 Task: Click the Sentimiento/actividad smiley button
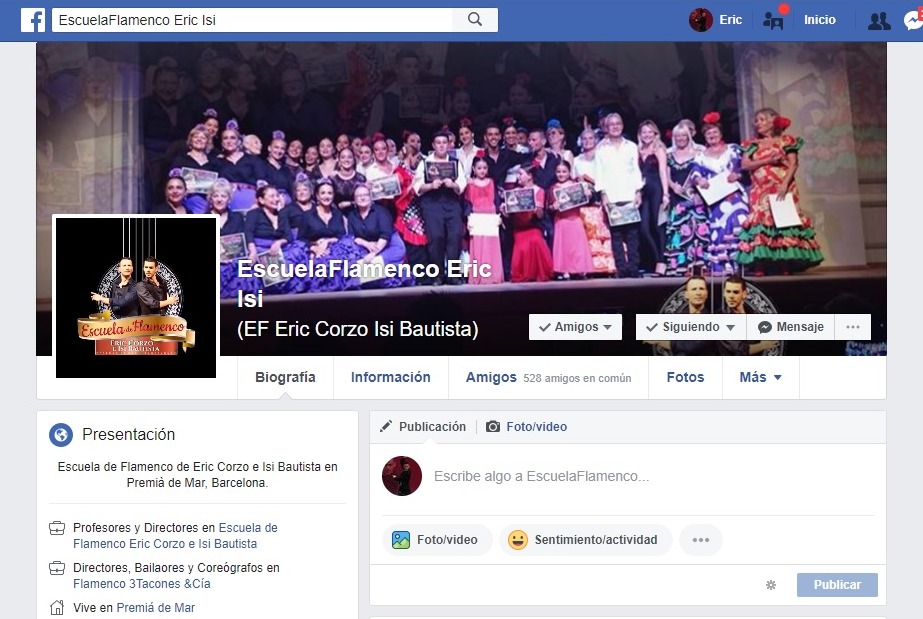(x=585, y=540)
